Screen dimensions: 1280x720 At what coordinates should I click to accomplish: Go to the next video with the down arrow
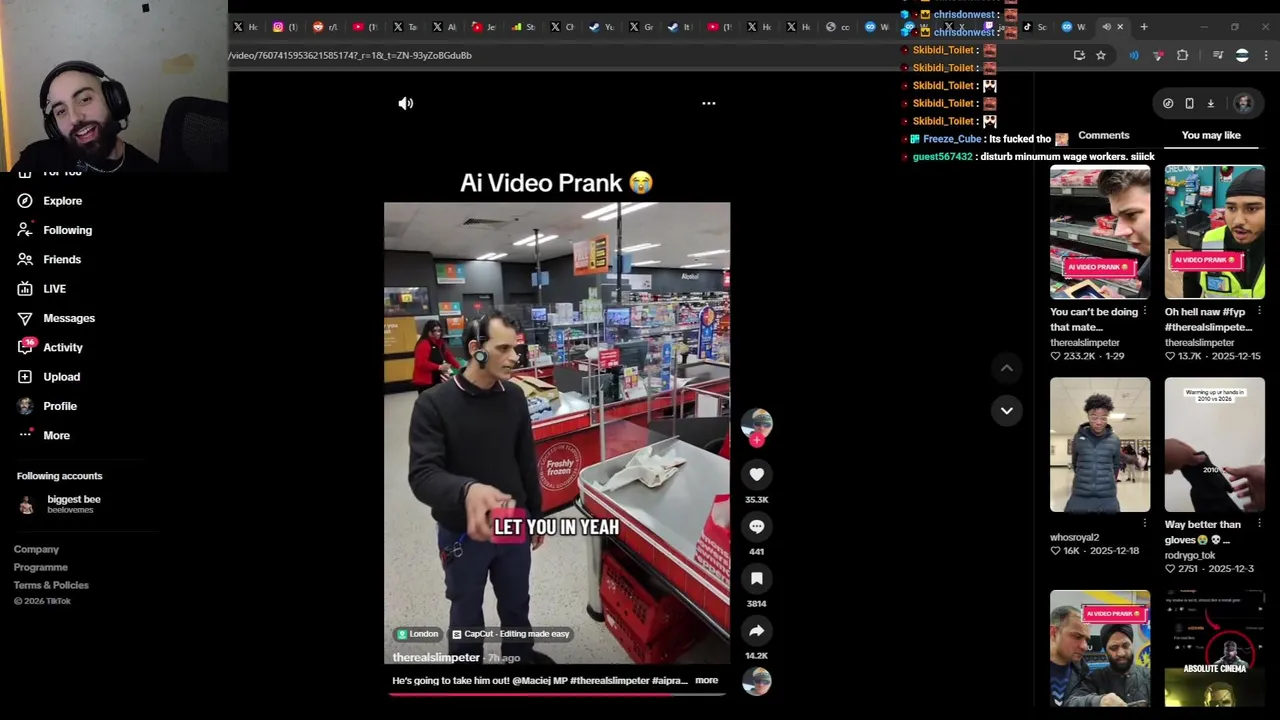tap(1007, 410)
